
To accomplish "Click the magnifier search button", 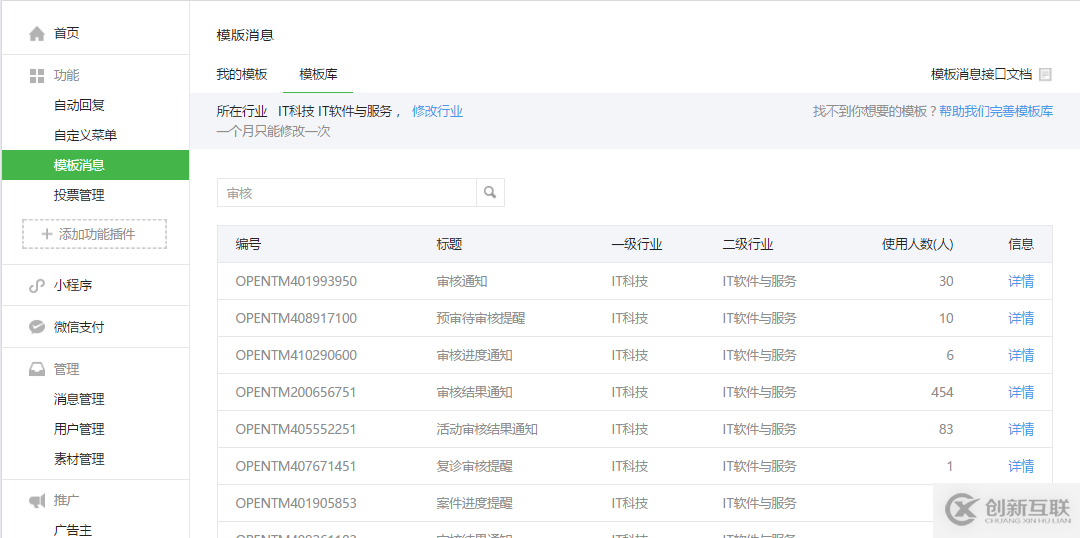I will coord(490,193).
